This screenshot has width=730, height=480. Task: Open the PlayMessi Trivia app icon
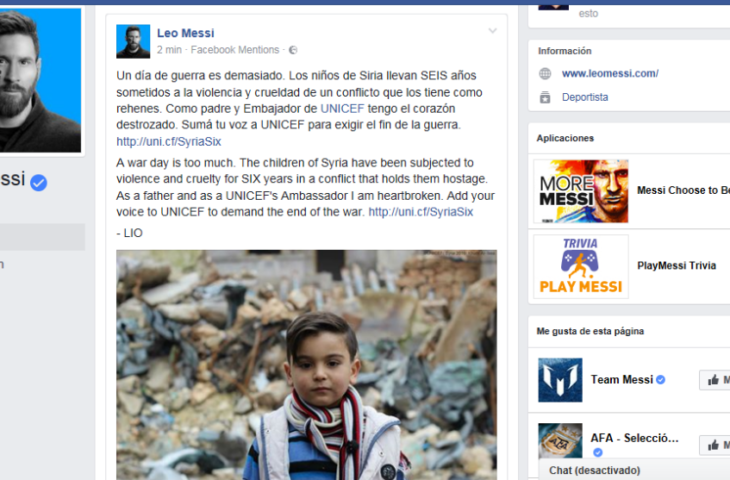tap(581, 266)
